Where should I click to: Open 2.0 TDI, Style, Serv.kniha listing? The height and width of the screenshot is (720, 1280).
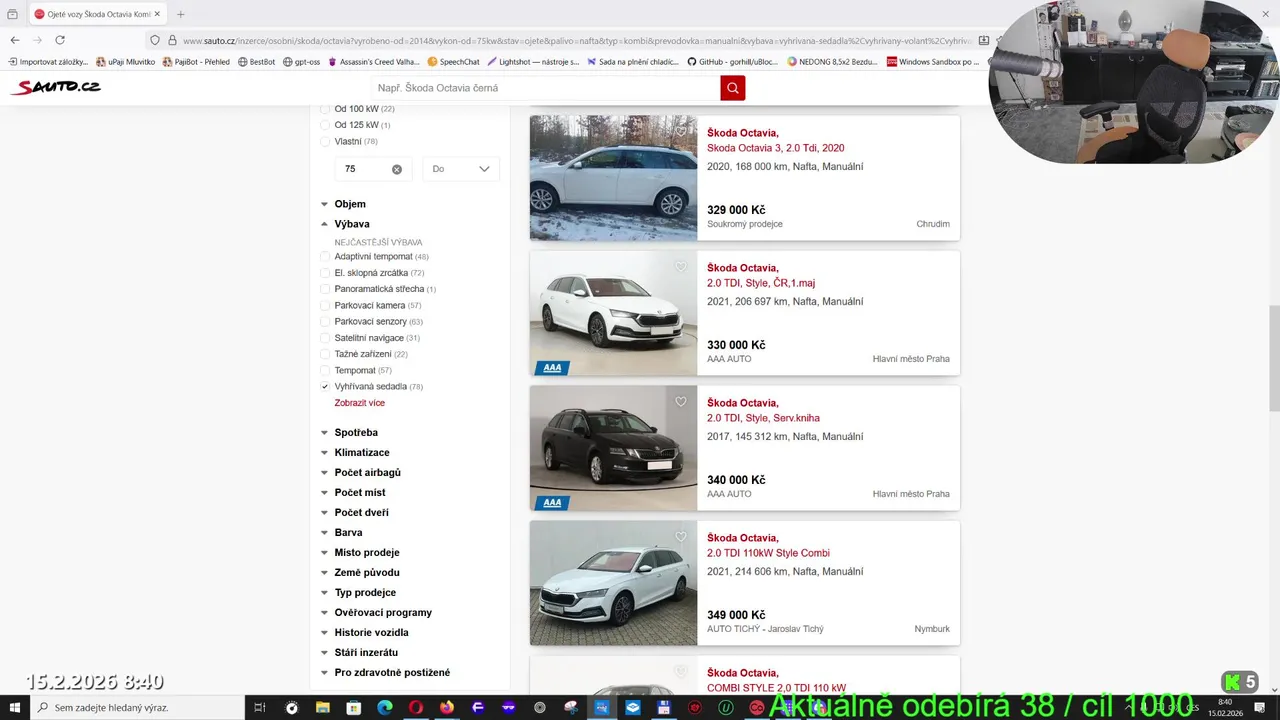[763, 418]
